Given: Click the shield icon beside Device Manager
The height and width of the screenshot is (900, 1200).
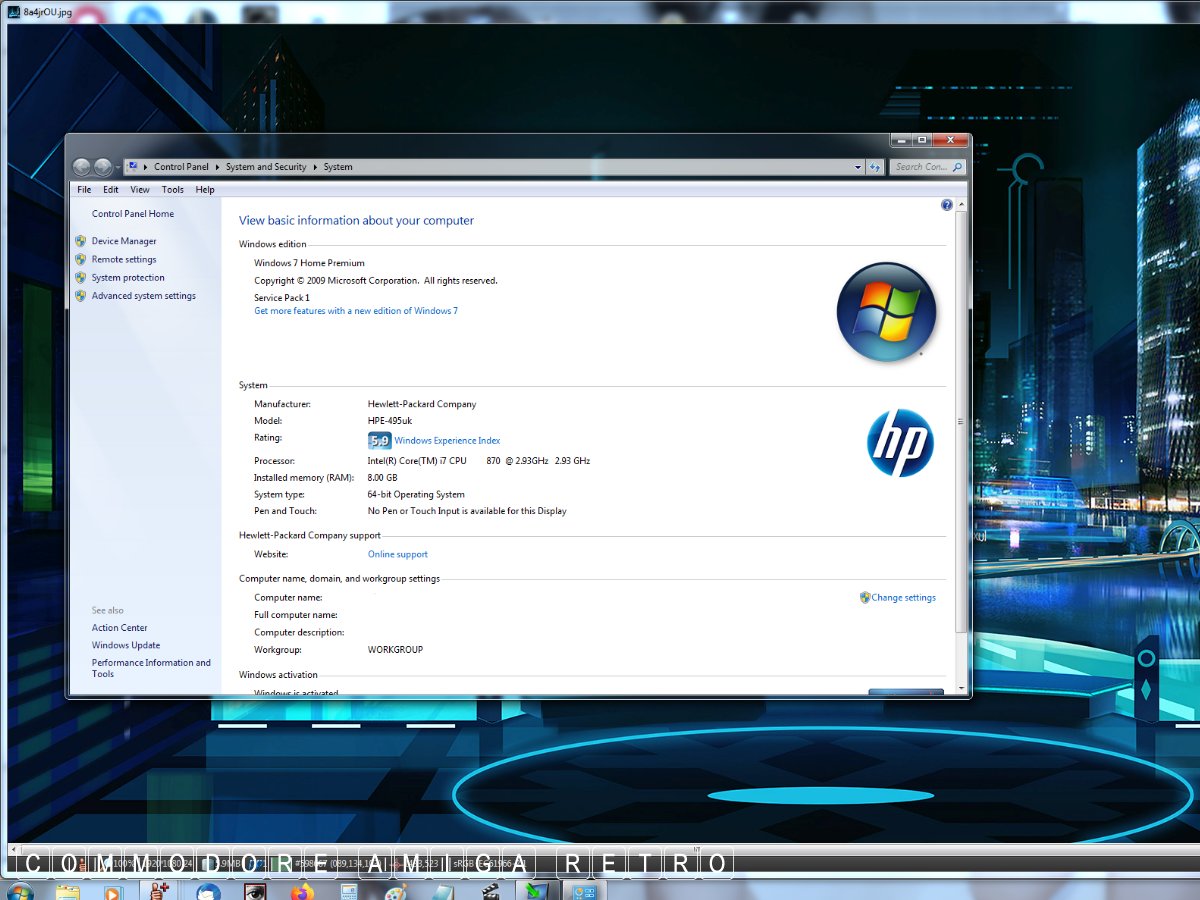Looking at the screenshot, I should coord(80,241).
